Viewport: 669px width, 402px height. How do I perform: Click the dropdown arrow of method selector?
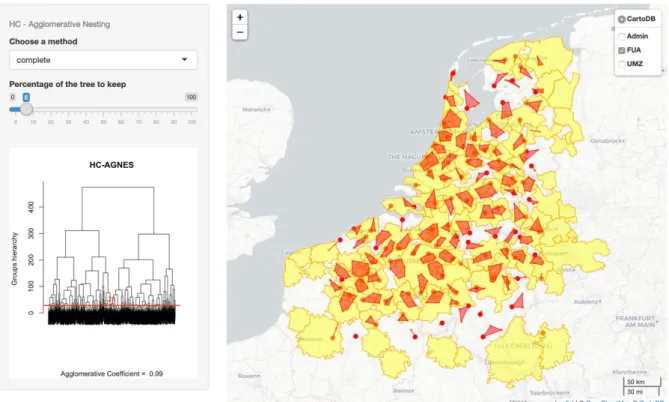185,60
